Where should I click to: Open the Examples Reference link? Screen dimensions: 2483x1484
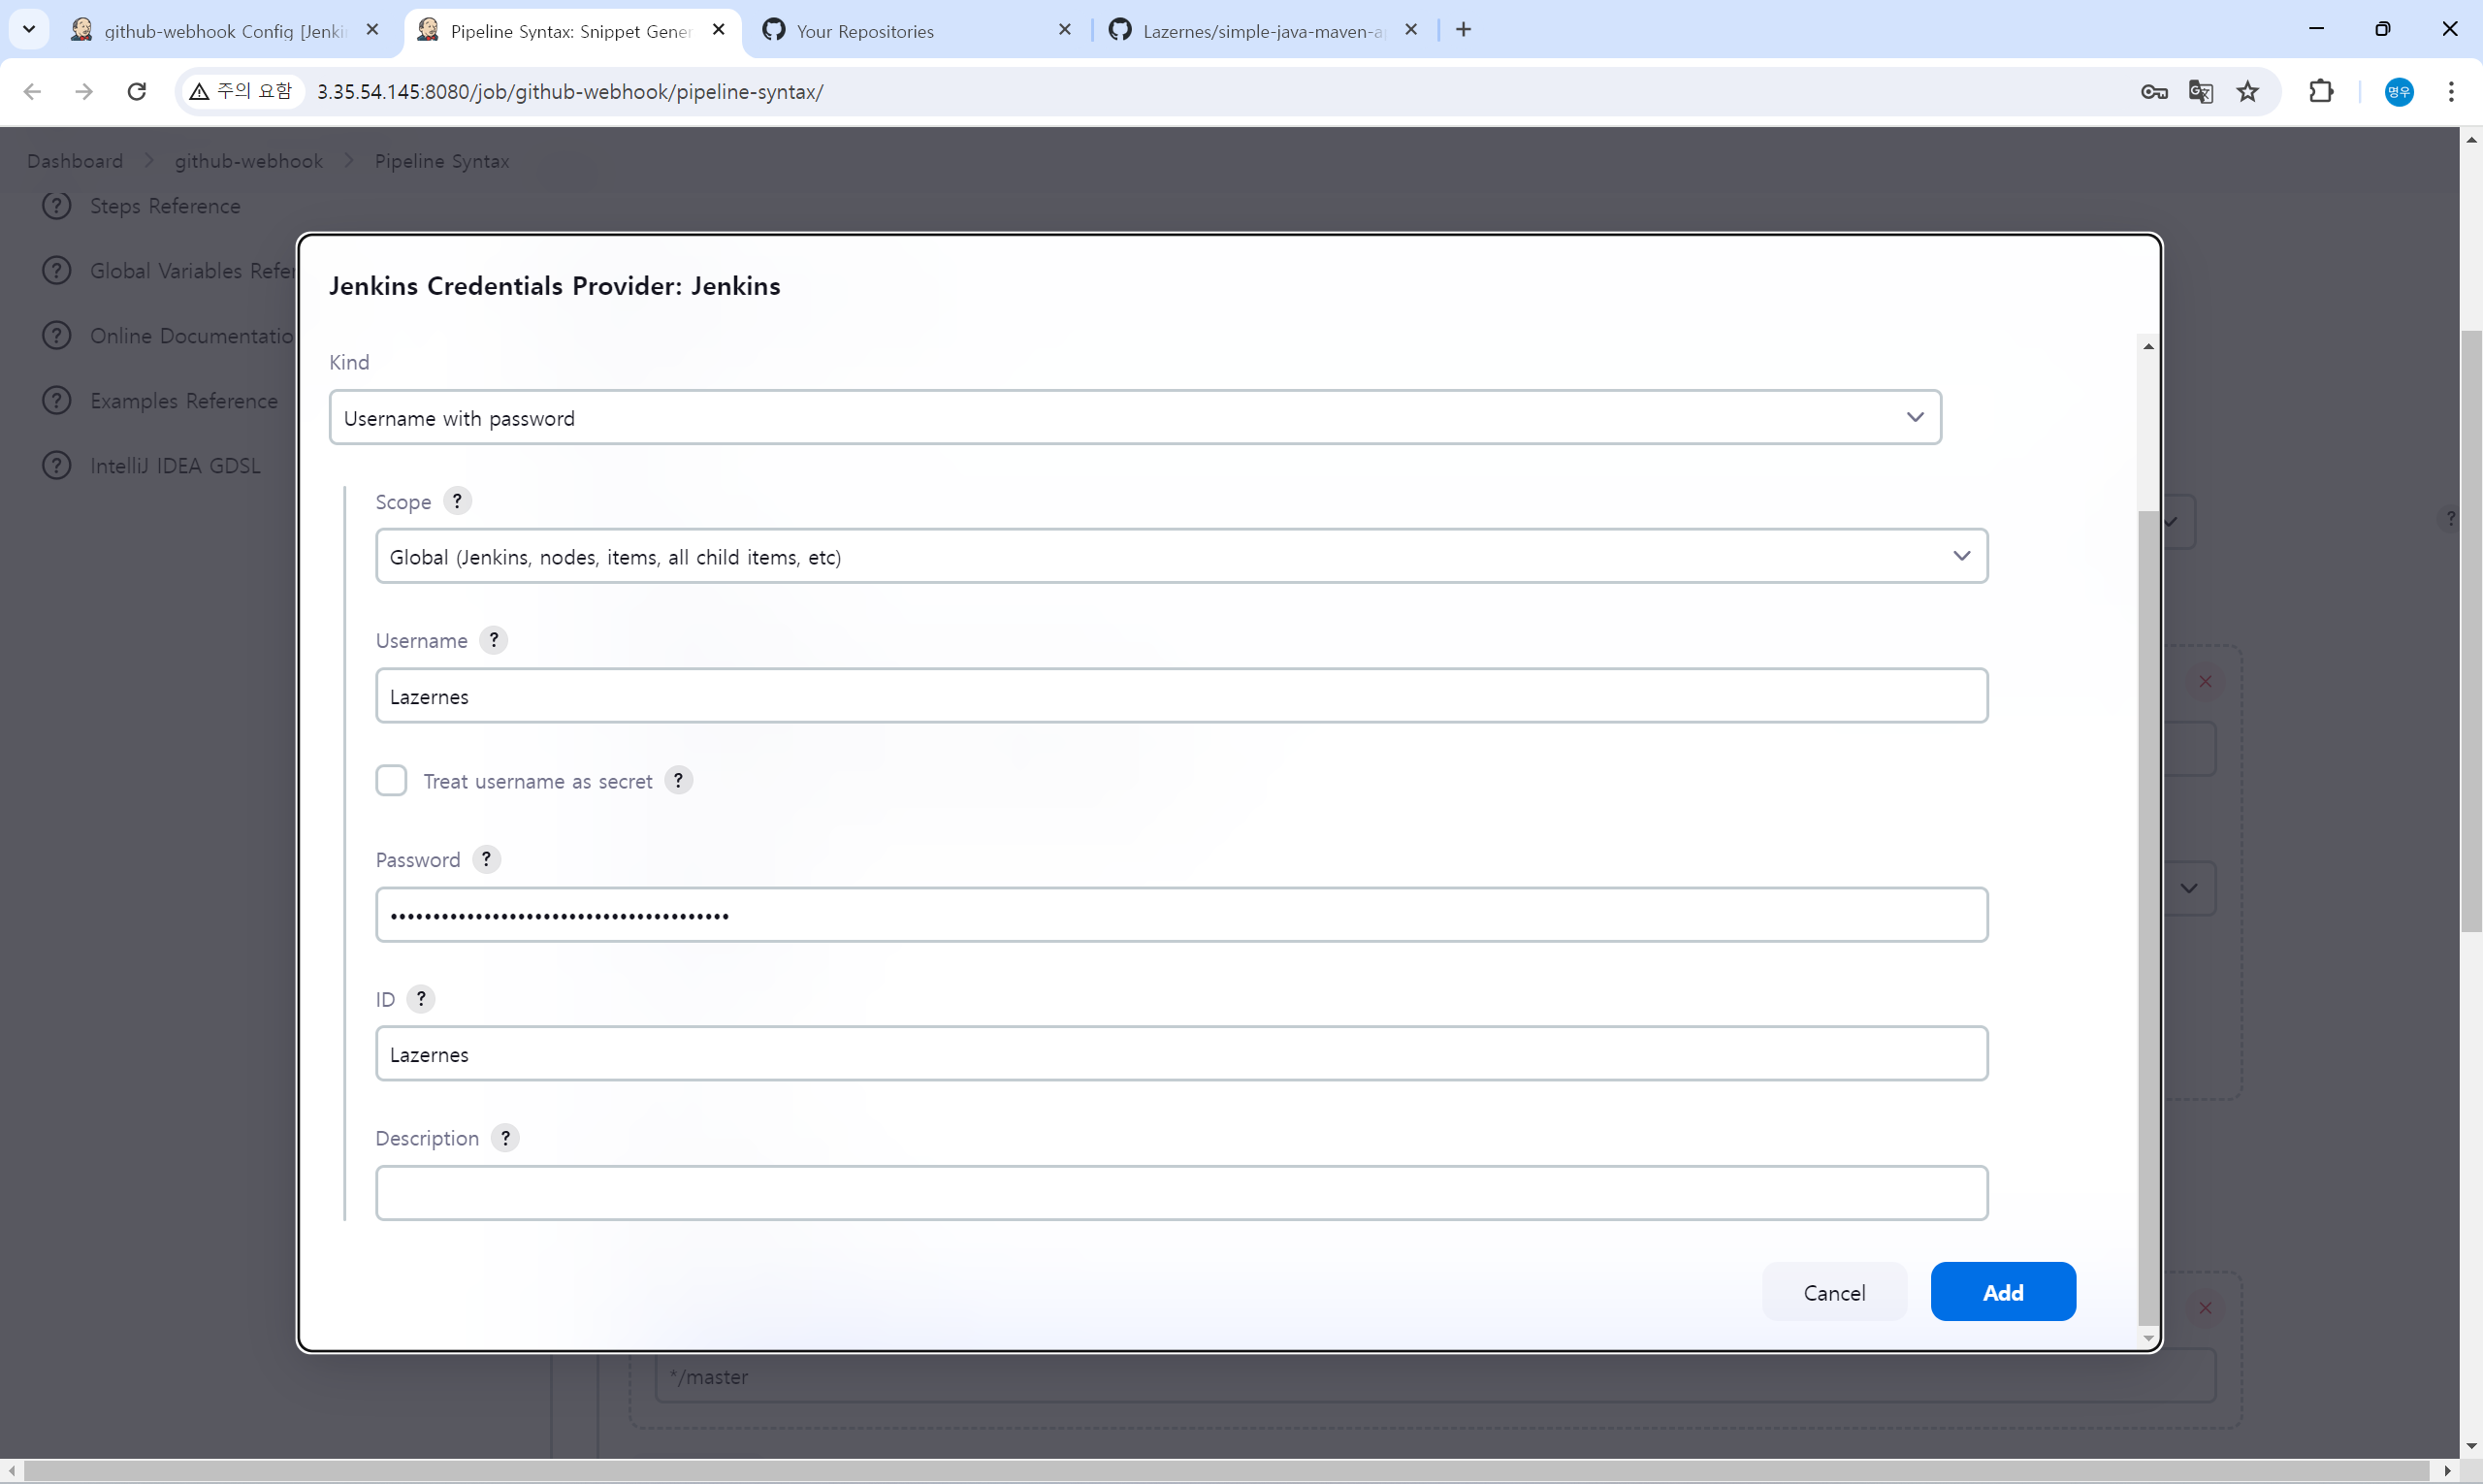[x=184, y=400]
